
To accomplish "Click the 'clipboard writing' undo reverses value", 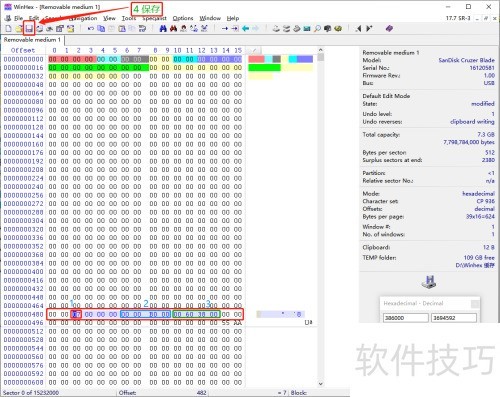I will (x=472, y=122).
